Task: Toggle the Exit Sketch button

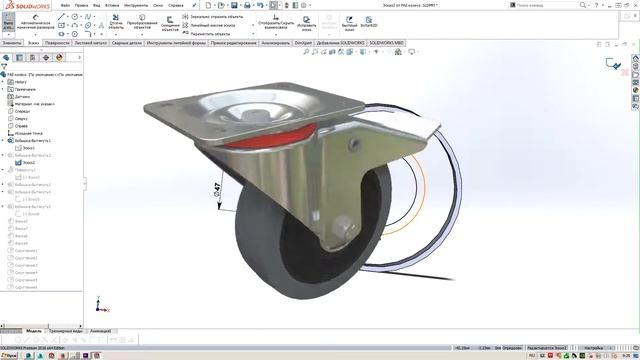Action: [x=8, y=22]
